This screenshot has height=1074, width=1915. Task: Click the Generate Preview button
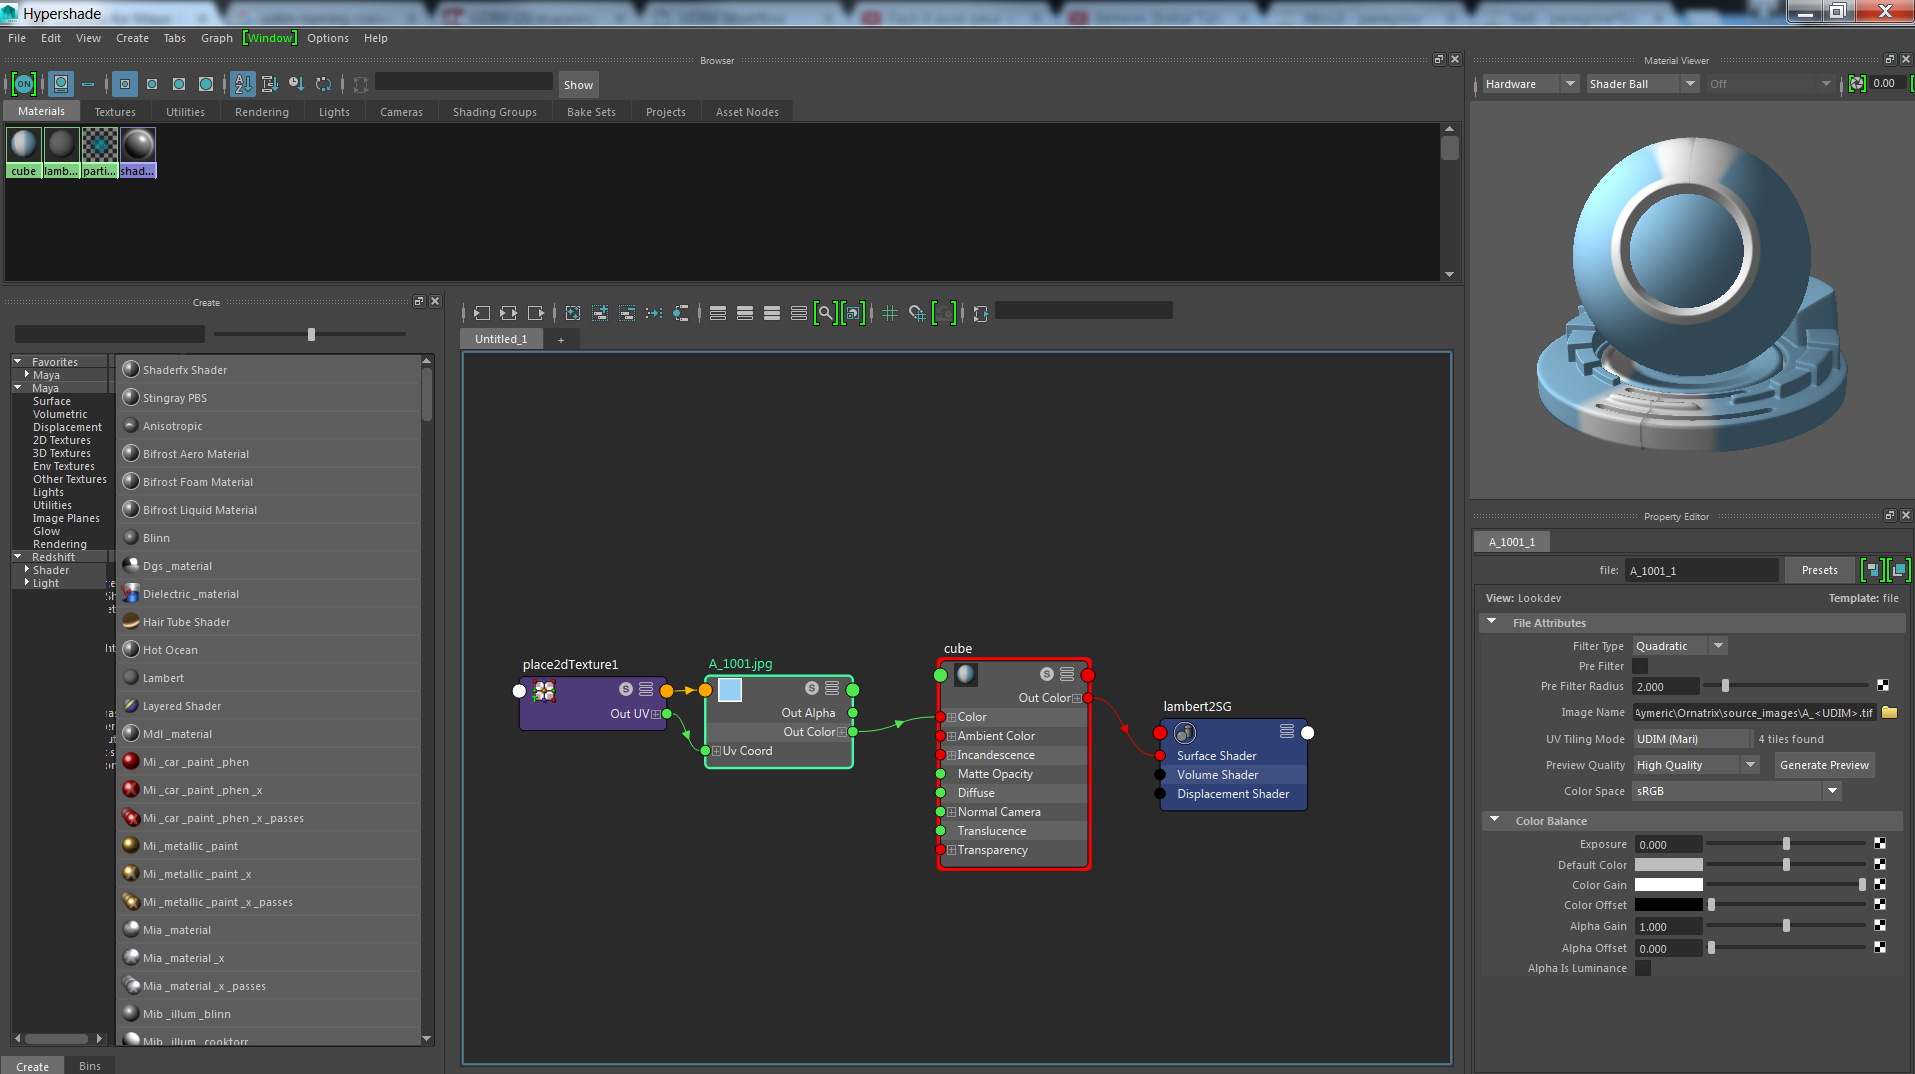coord(1824,765)
